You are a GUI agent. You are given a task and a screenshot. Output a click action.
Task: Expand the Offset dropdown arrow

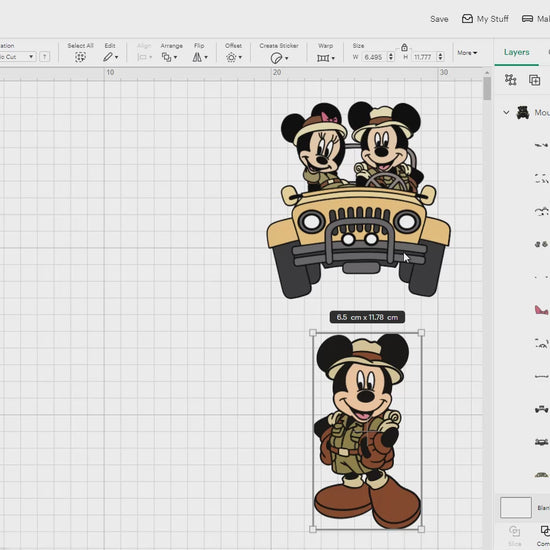pyautogui.click(x=240, y=57)
